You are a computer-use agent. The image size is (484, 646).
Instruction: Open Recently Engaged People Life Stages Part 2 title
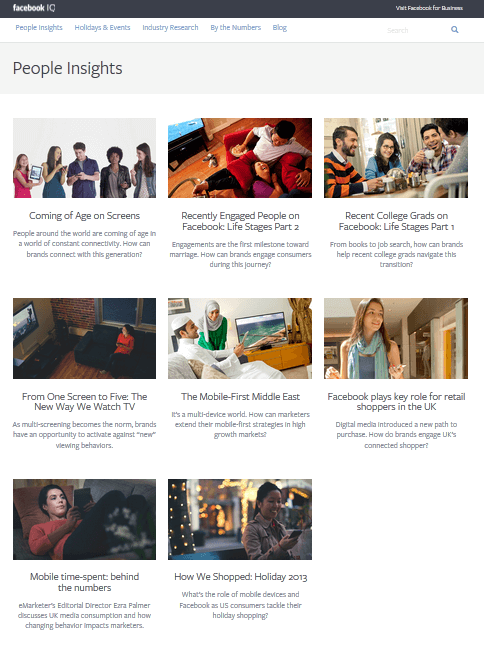(x=240, y=221)
